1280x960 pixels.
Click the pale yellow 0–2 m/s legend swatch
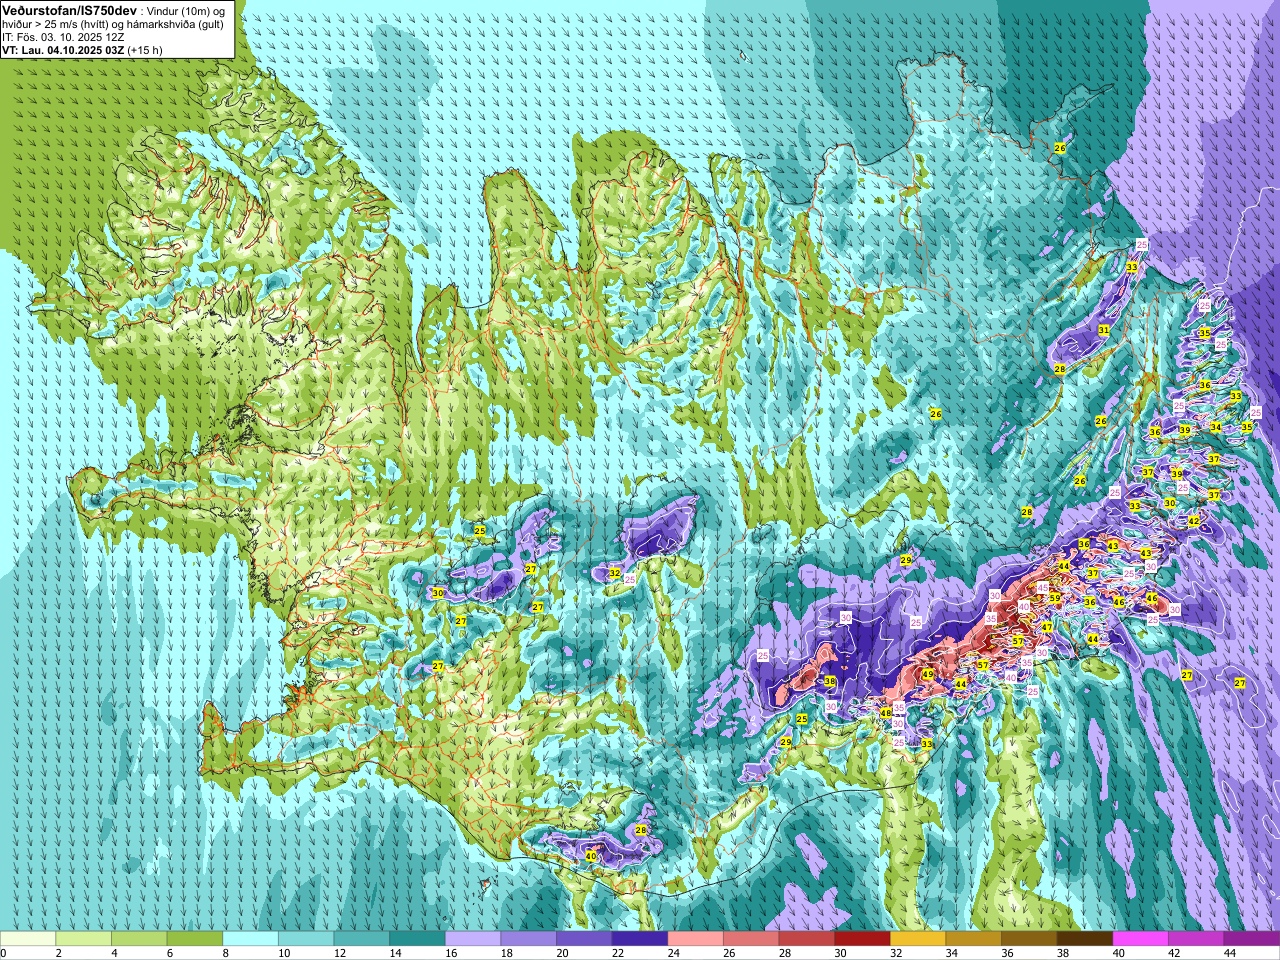28,939
